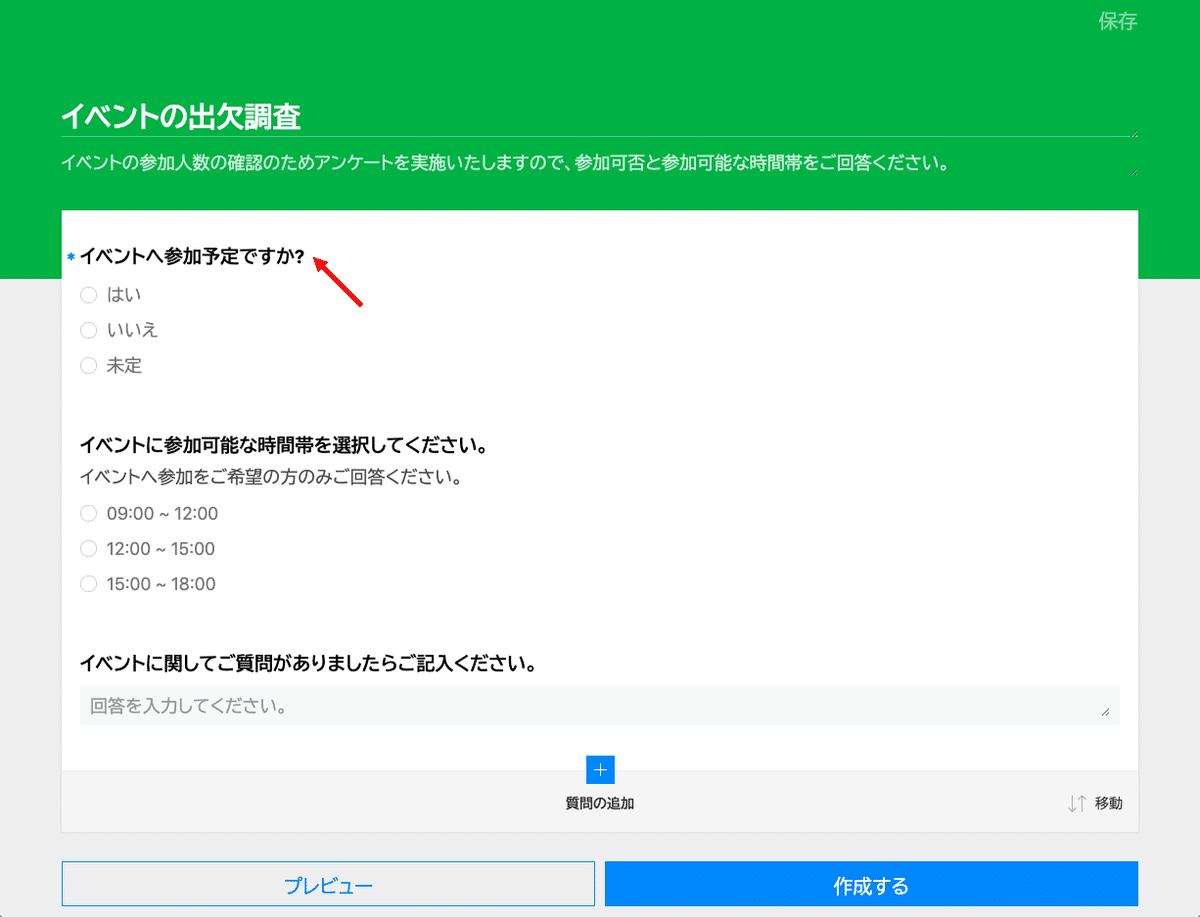Click the 質問の追加 label

(x=599, y=803)
